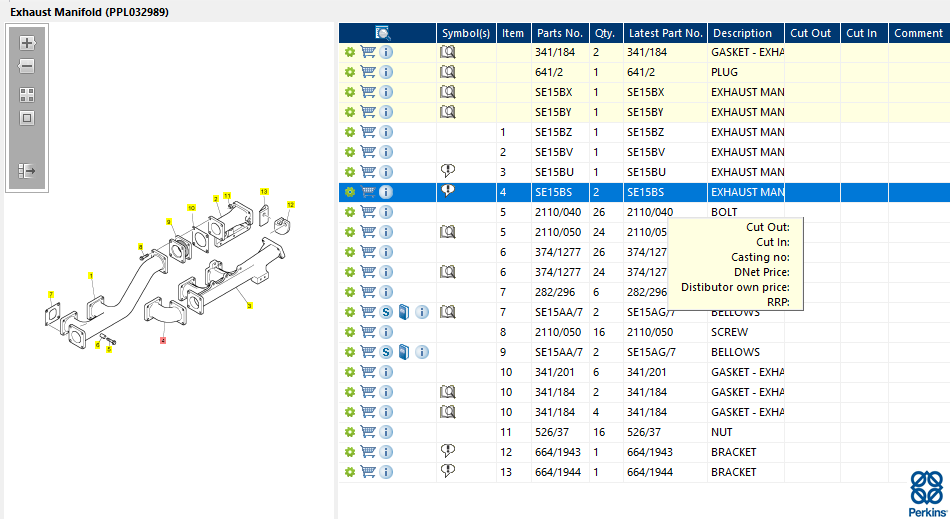950x519 pixels.
Task: Fit diagram to window using the square icon
Action: pos(27,118)
